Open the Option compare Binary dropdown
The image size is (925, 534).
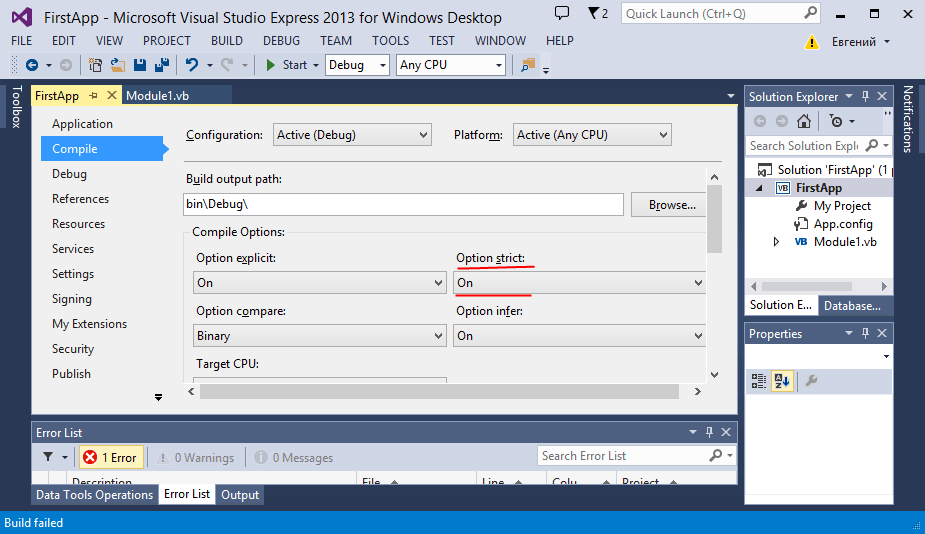pyautogui.click(x=320, y=336)
